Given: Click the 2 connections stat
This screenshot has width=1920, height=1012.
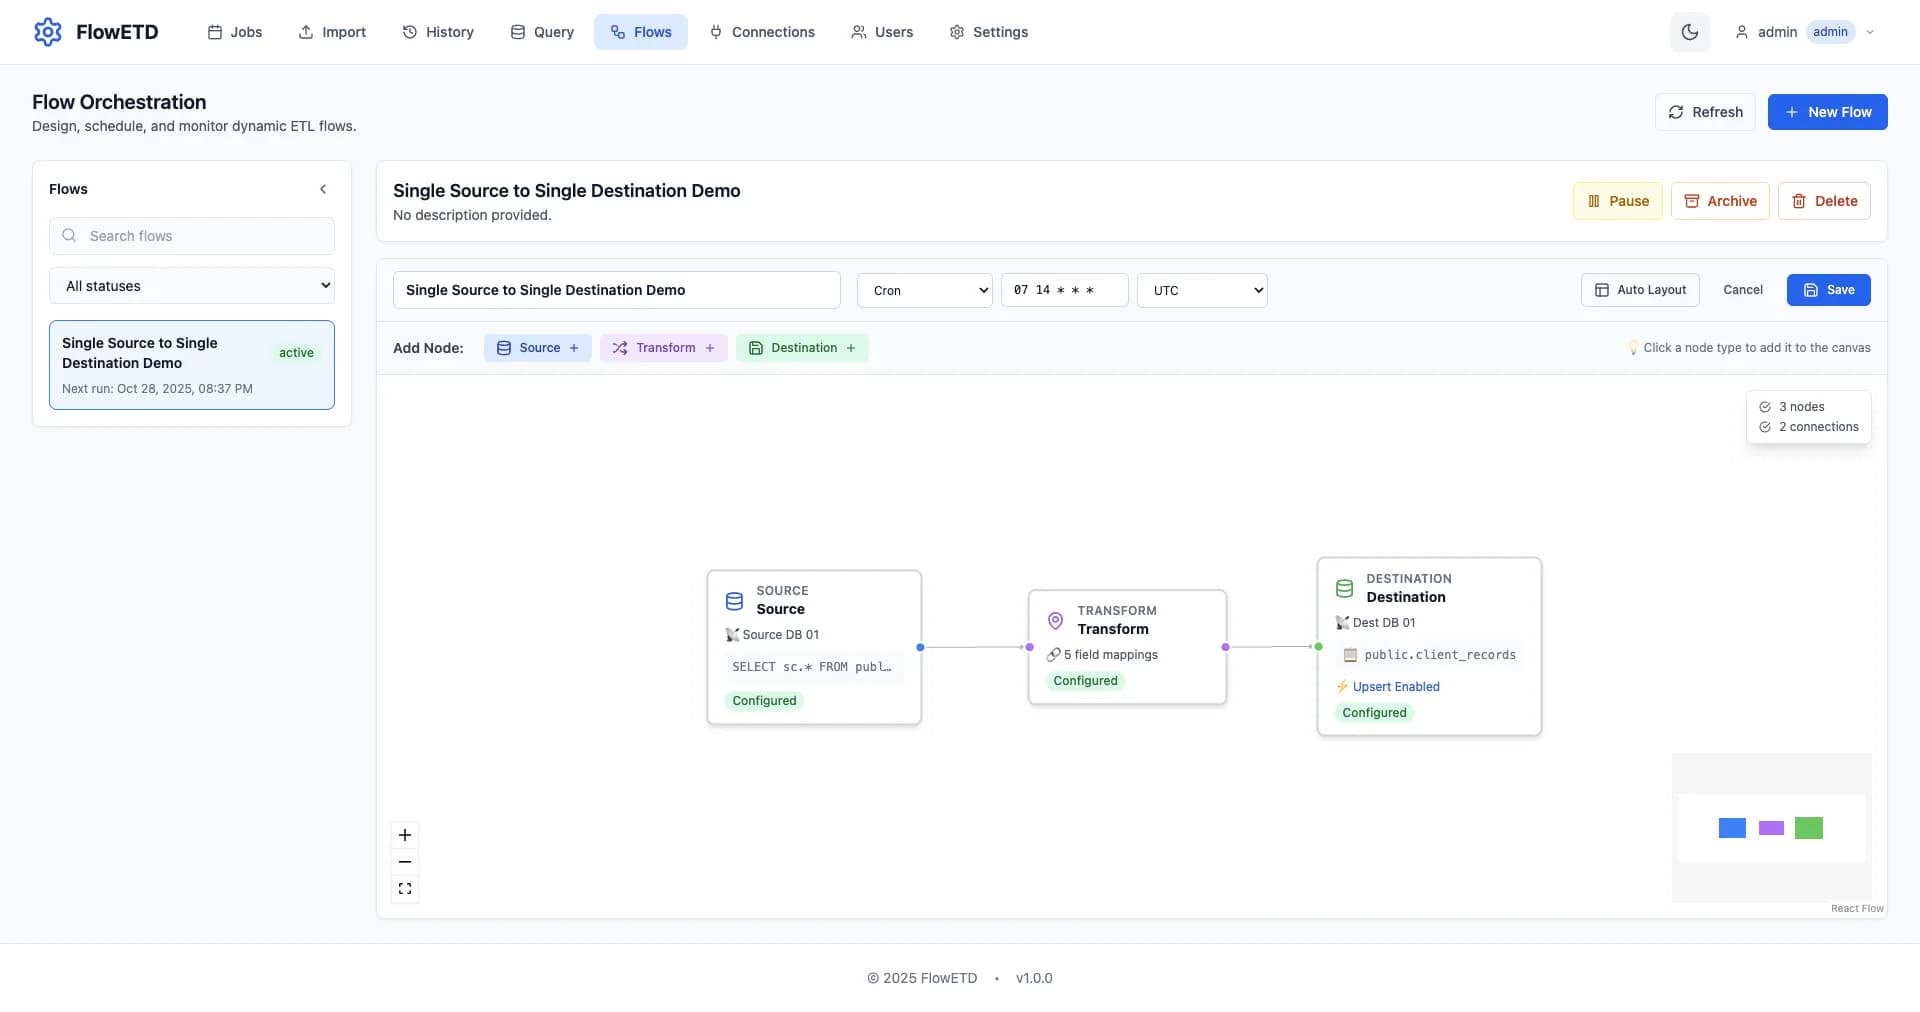Looking at the screenshot, I should pyautogui.click(x=1808, y=427).
